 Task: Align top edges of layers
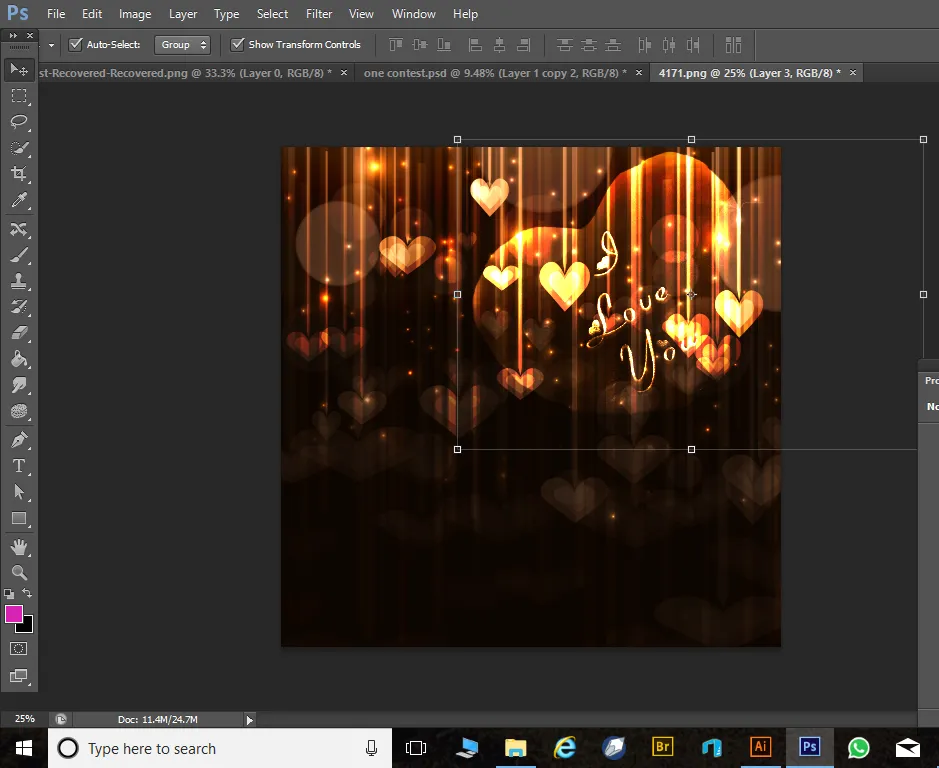tap(396, 45)
